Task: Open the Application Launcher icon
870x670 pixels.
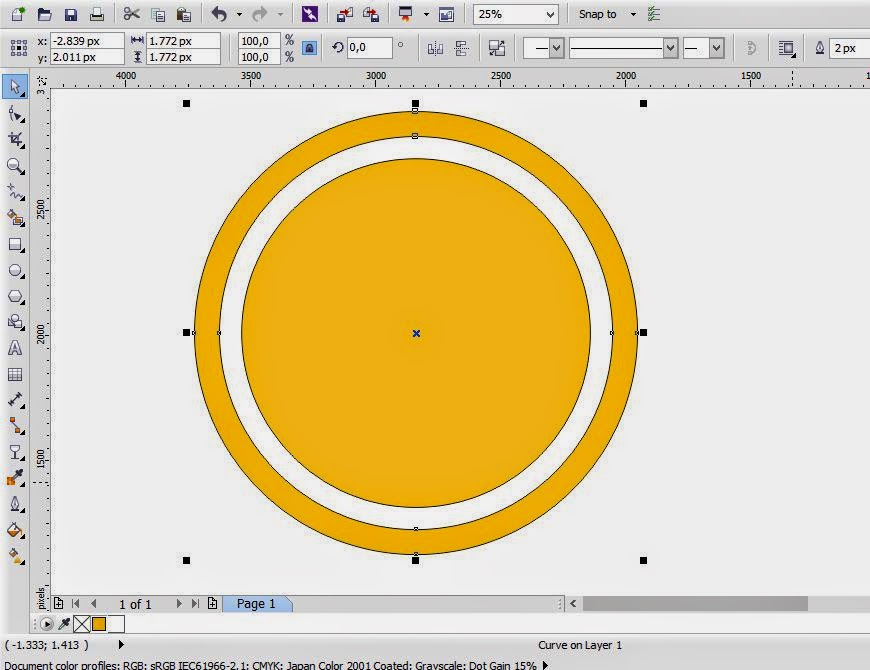Action: 406,14
